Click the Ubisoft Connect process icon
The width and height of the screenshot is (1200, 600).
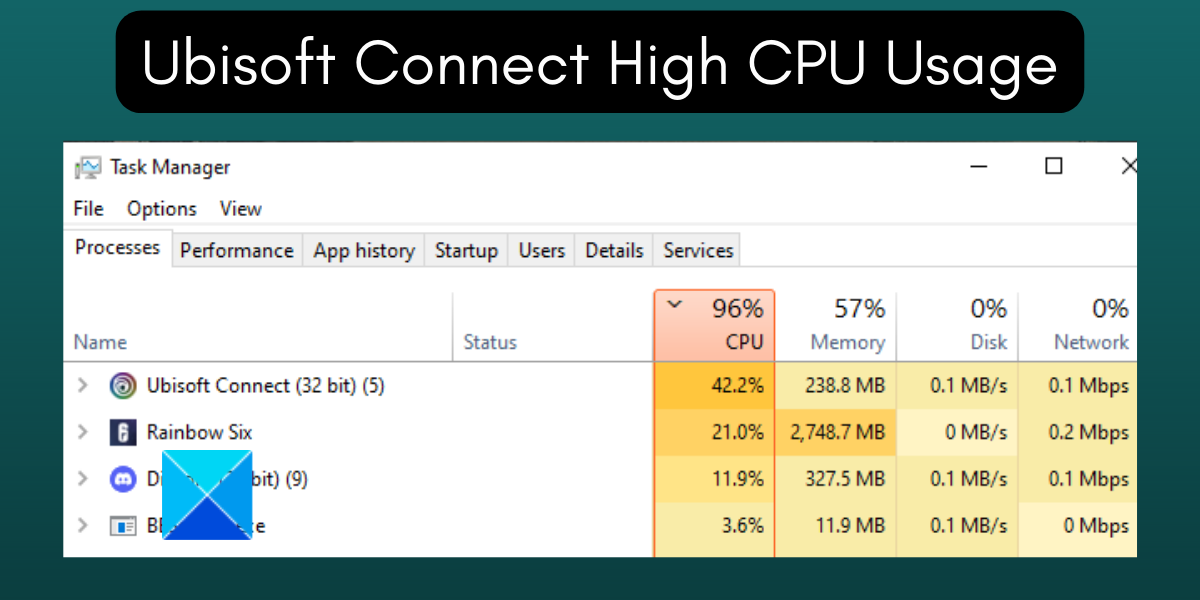123,386
